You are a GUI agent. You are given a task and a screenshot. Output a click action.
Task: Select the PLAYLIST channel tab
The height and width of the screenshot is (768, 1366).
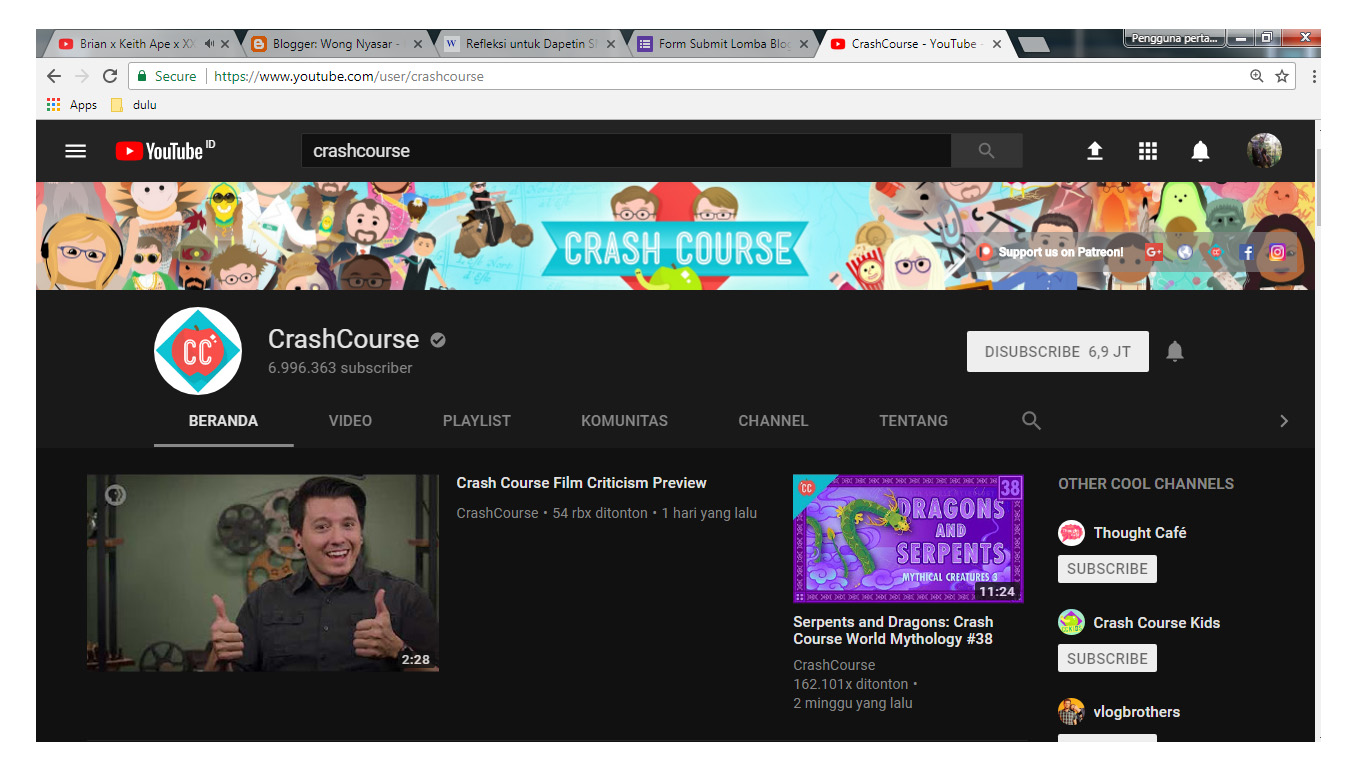[477, 421]
